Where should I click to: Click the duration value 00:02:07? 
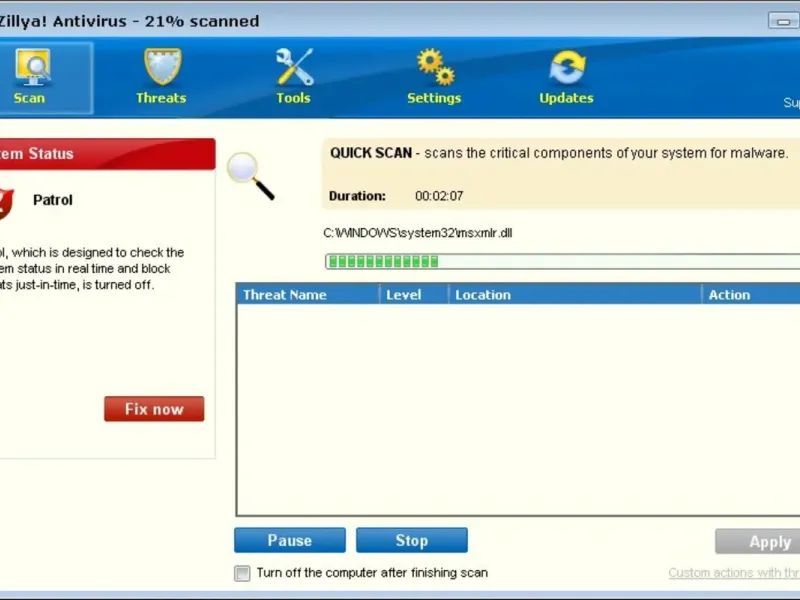tap(439, 196)
